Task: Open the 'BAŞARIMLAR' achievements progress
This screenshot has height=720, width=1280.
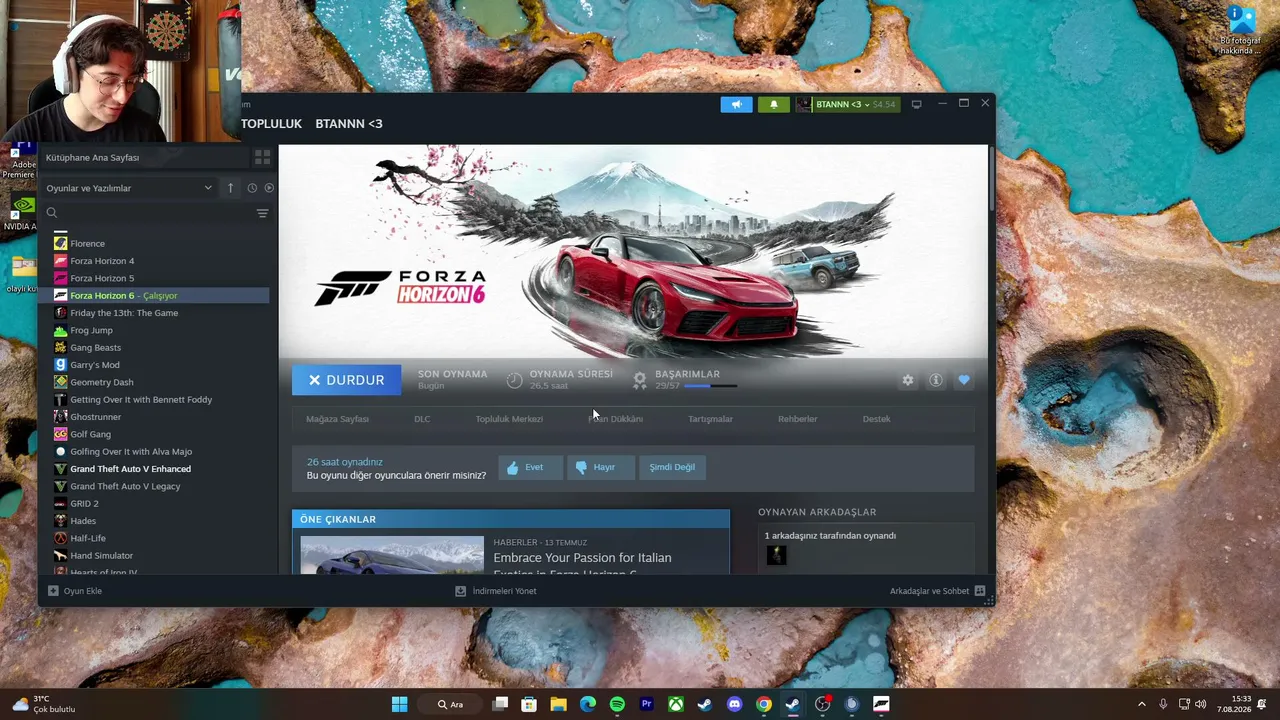Action: 687,380
